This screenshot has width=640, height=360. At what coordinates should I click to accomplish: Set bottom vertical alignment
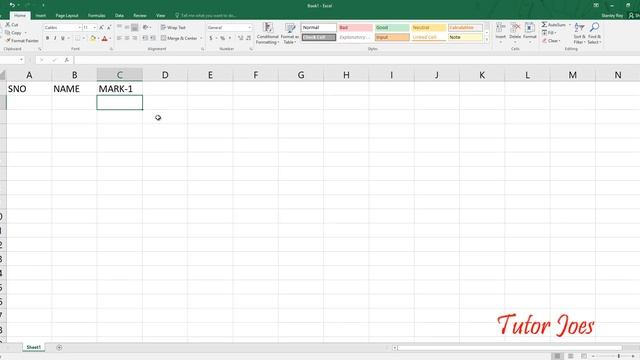pos(134,27)
